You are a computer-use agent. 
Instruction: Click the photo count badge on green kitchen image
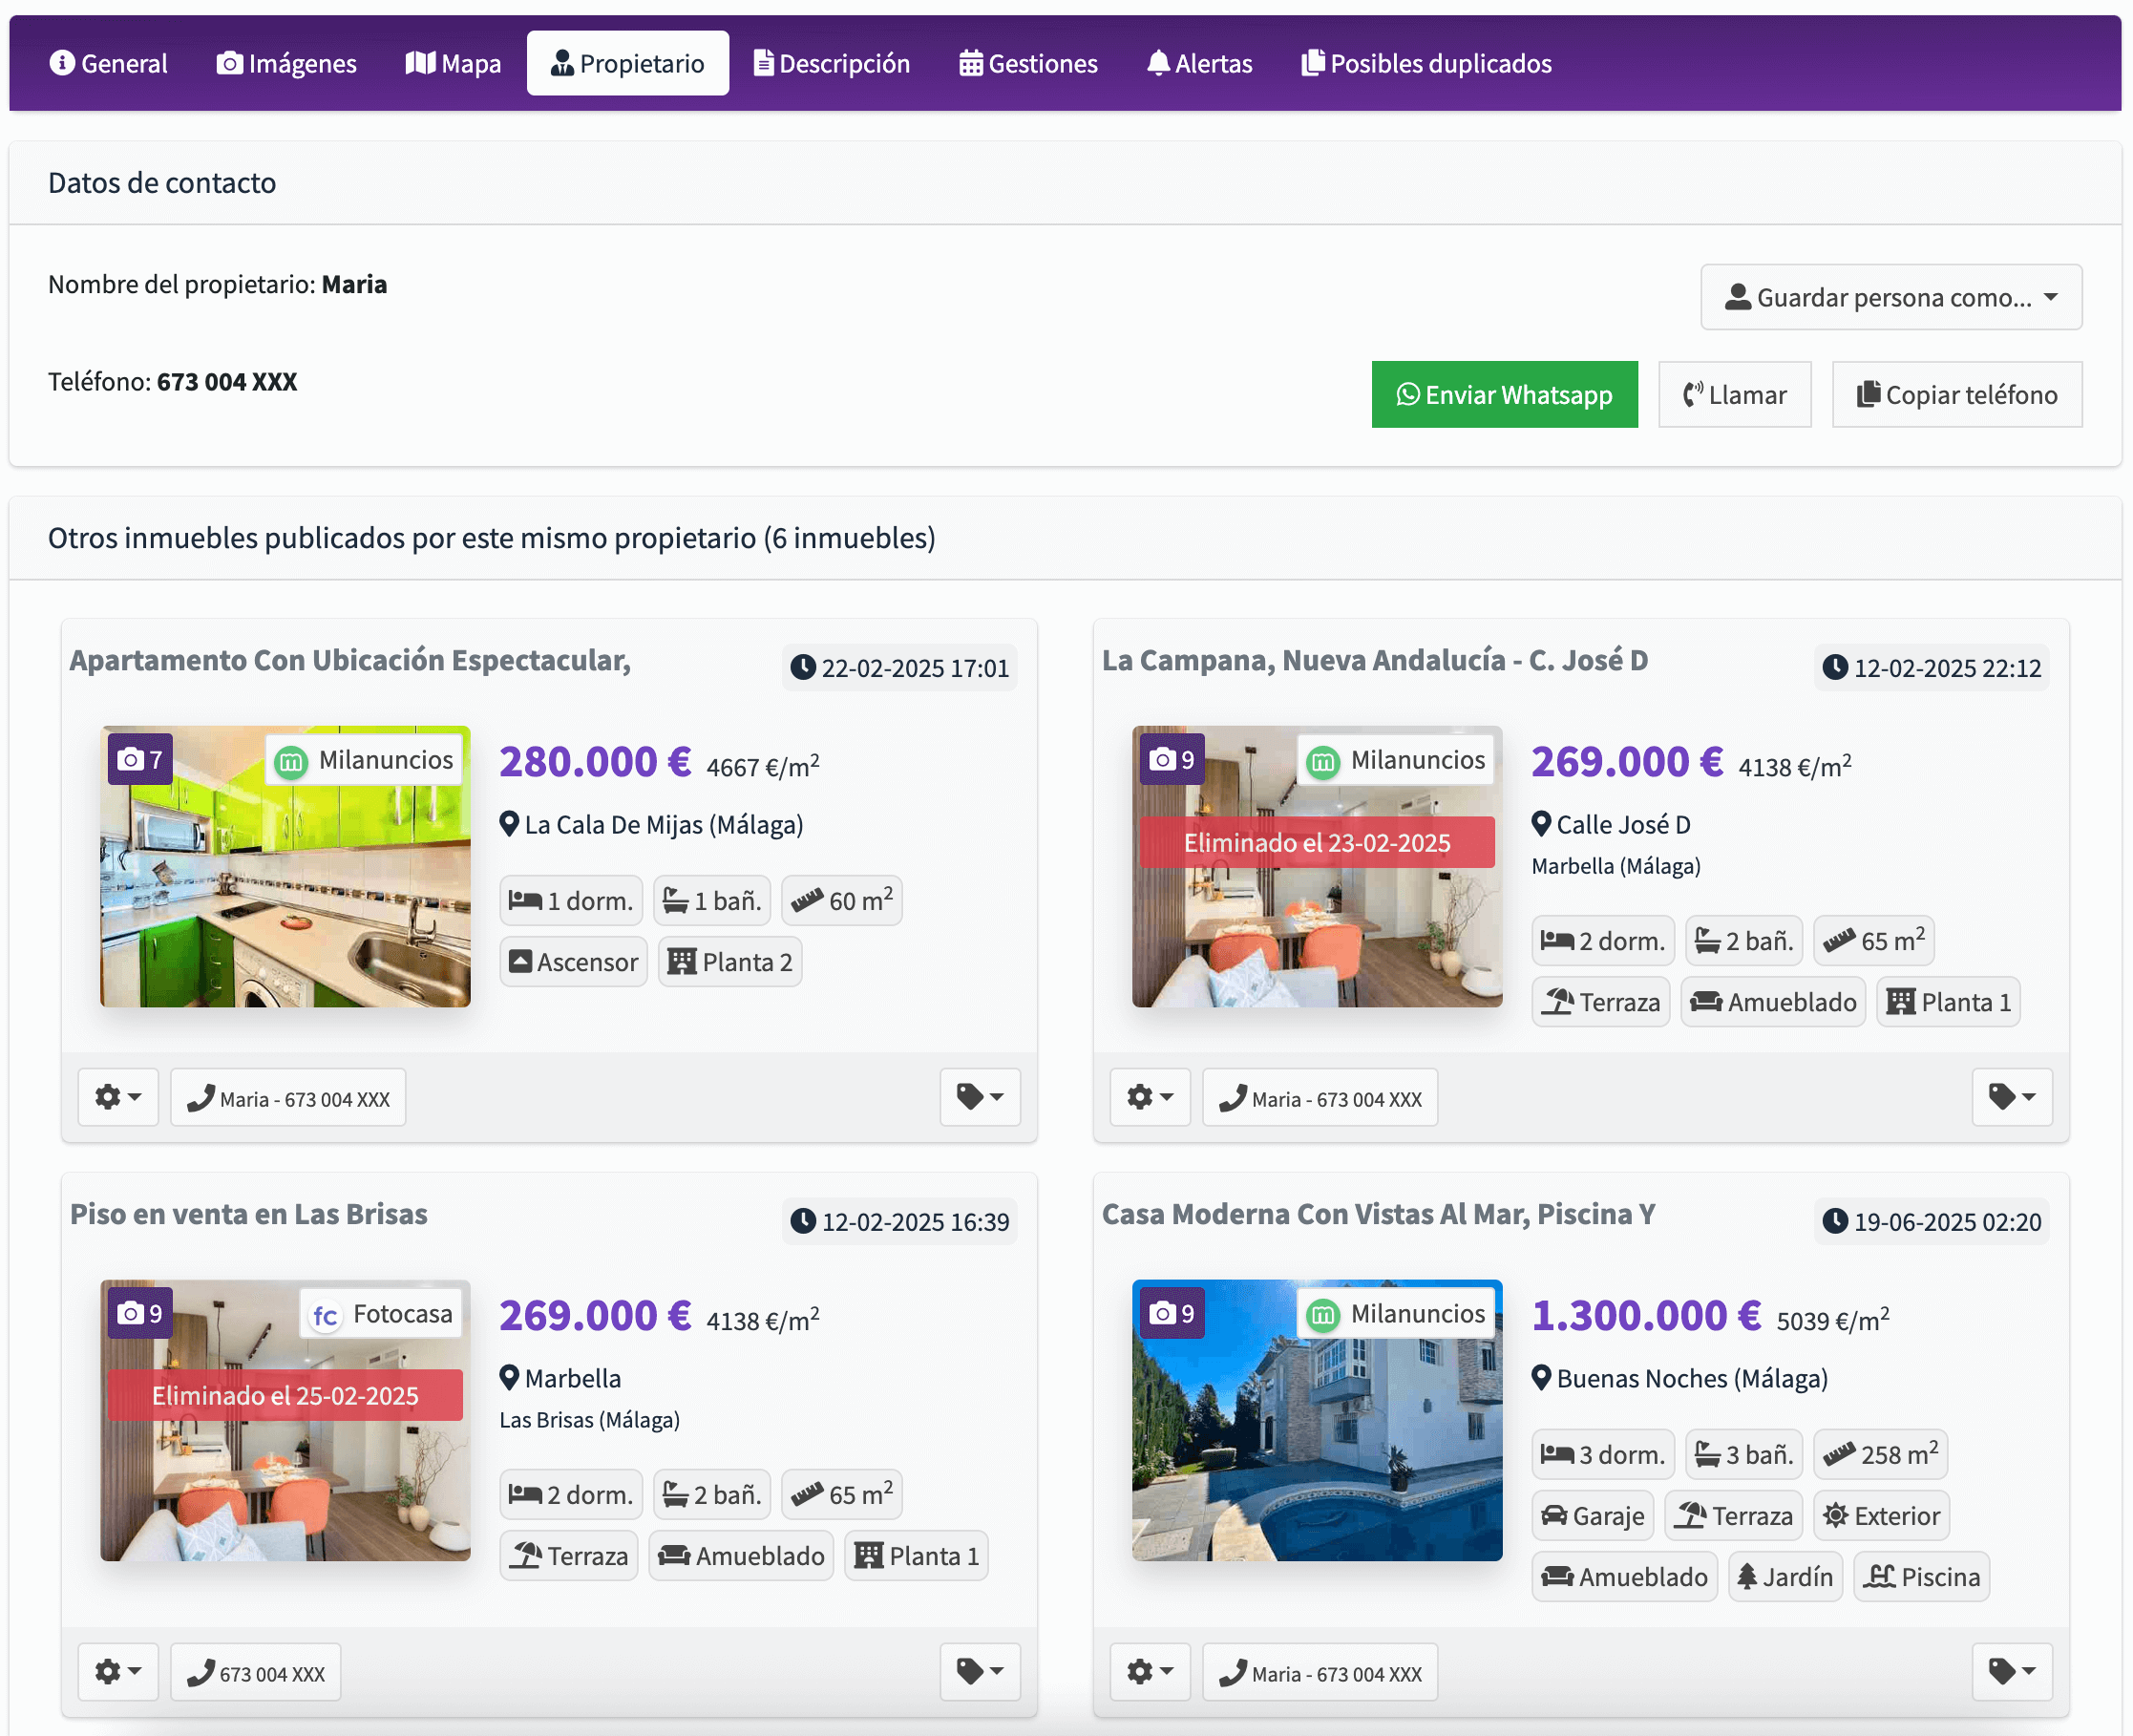point(140,759)
